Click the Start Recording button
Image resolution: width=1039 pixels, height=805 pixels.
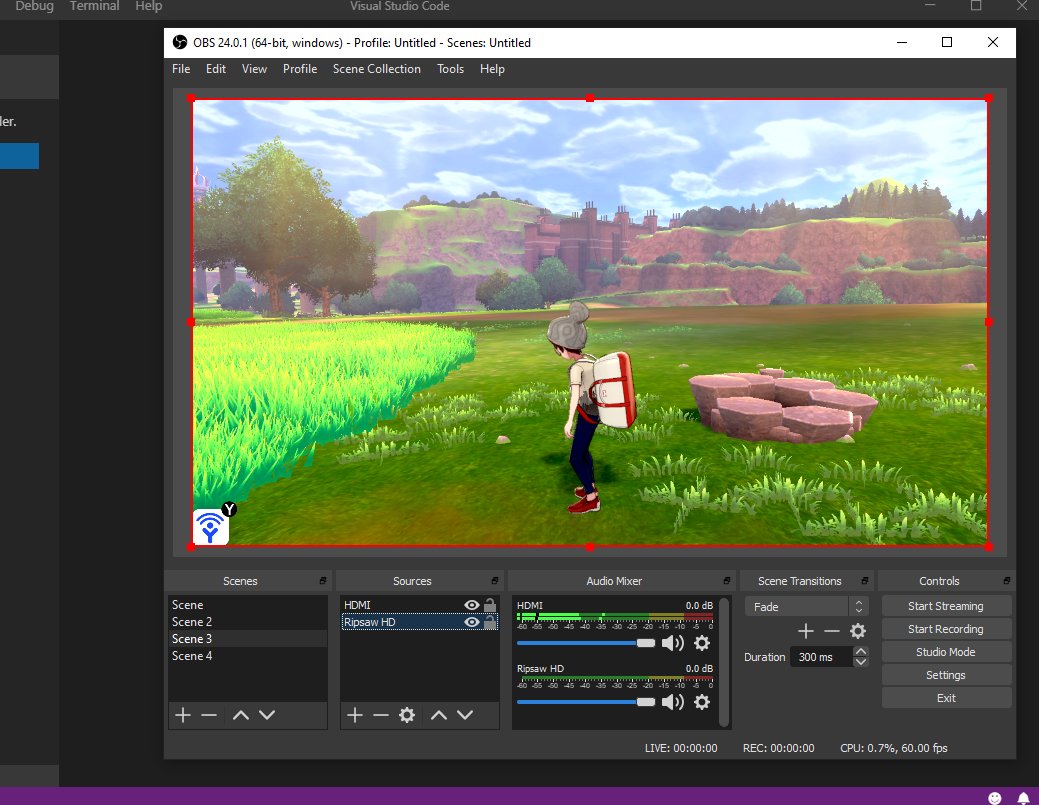click(946, 629)
